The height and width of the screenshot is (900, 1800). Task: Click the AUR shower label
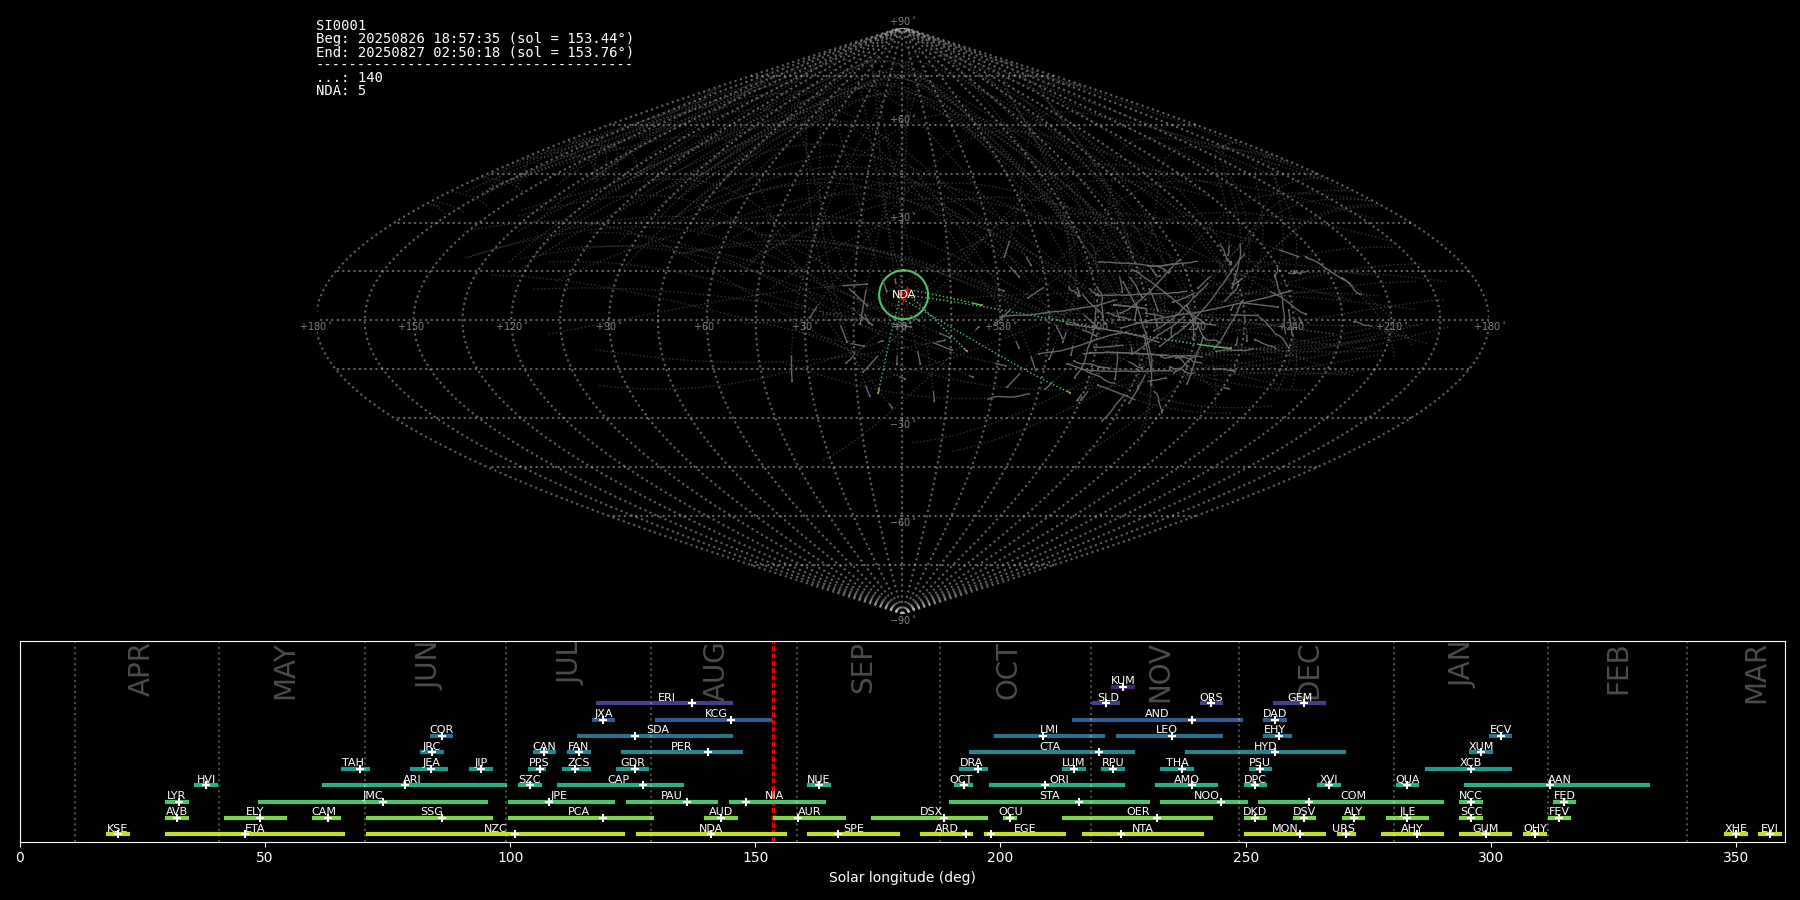pos(809,812)
